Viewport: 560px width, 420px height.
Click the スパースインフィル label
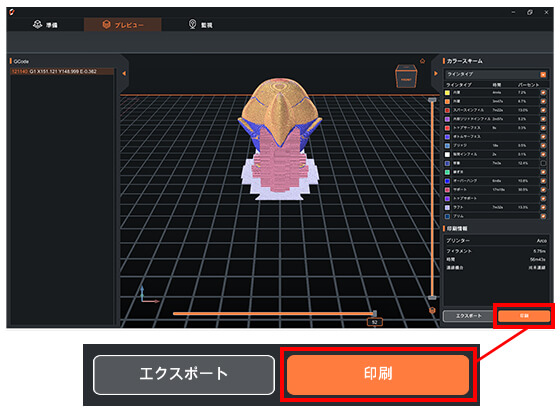(x=468, y=110)
